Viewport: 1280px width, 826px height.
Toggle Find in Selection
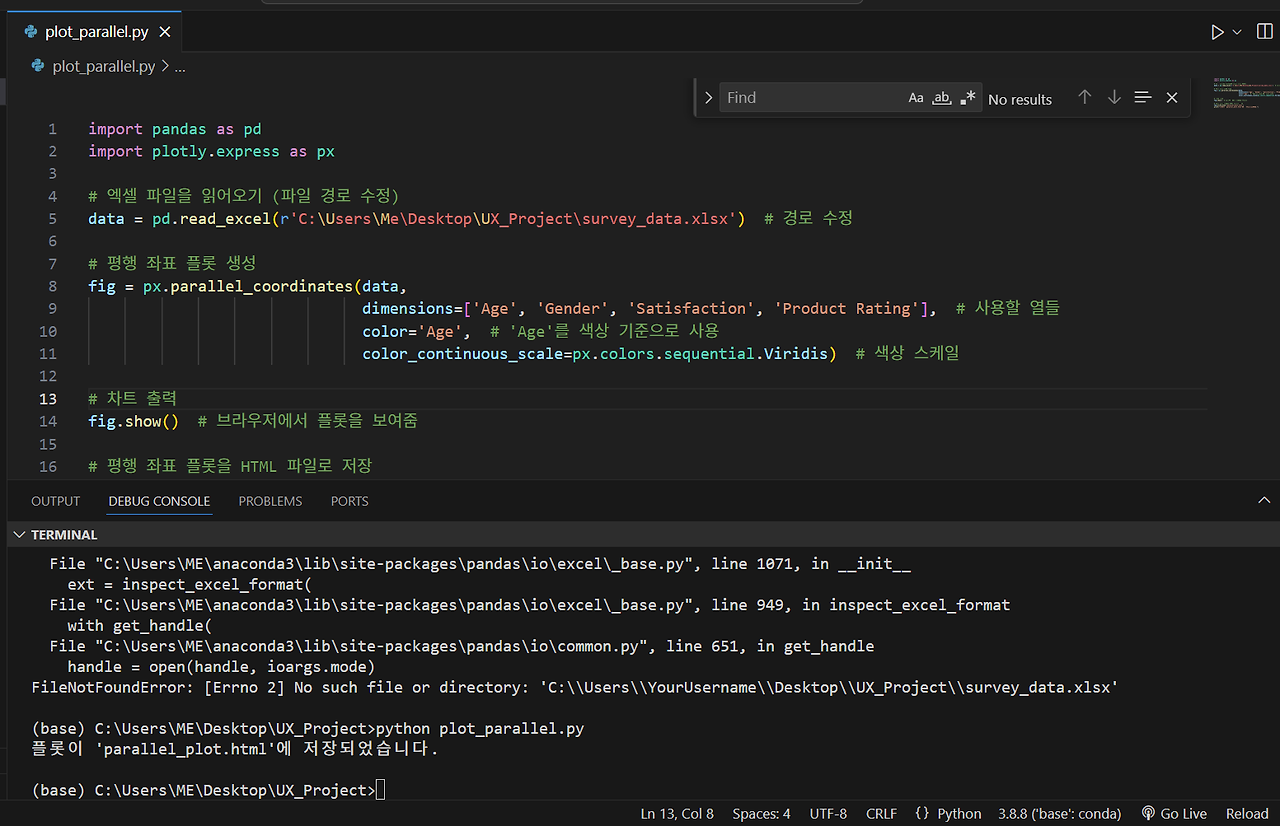tap(1143, 98)
